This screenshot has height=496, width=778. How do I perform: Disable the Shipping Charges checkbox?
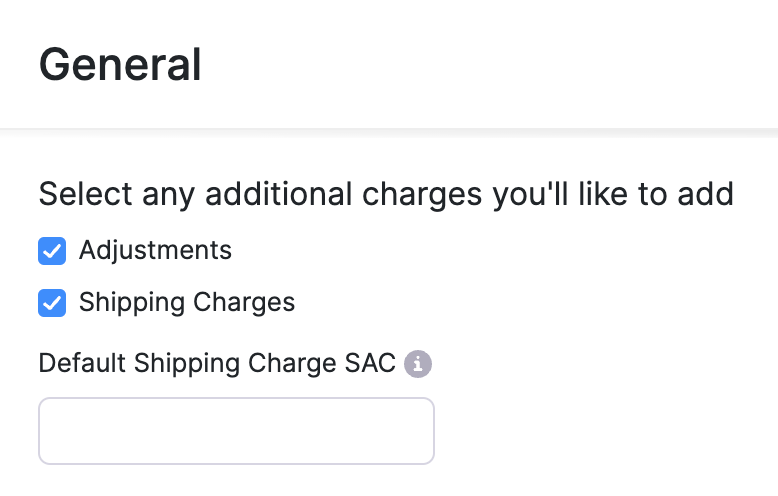(x=52, y=303)
